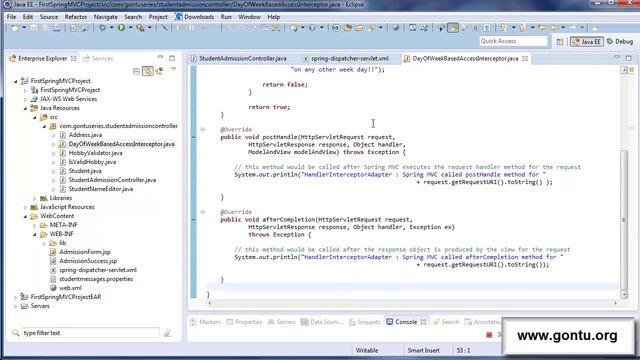The image size is (640, 360).
Task: Select AdmissionForm.jsp in WEB-INF
Action: [85, 252]
